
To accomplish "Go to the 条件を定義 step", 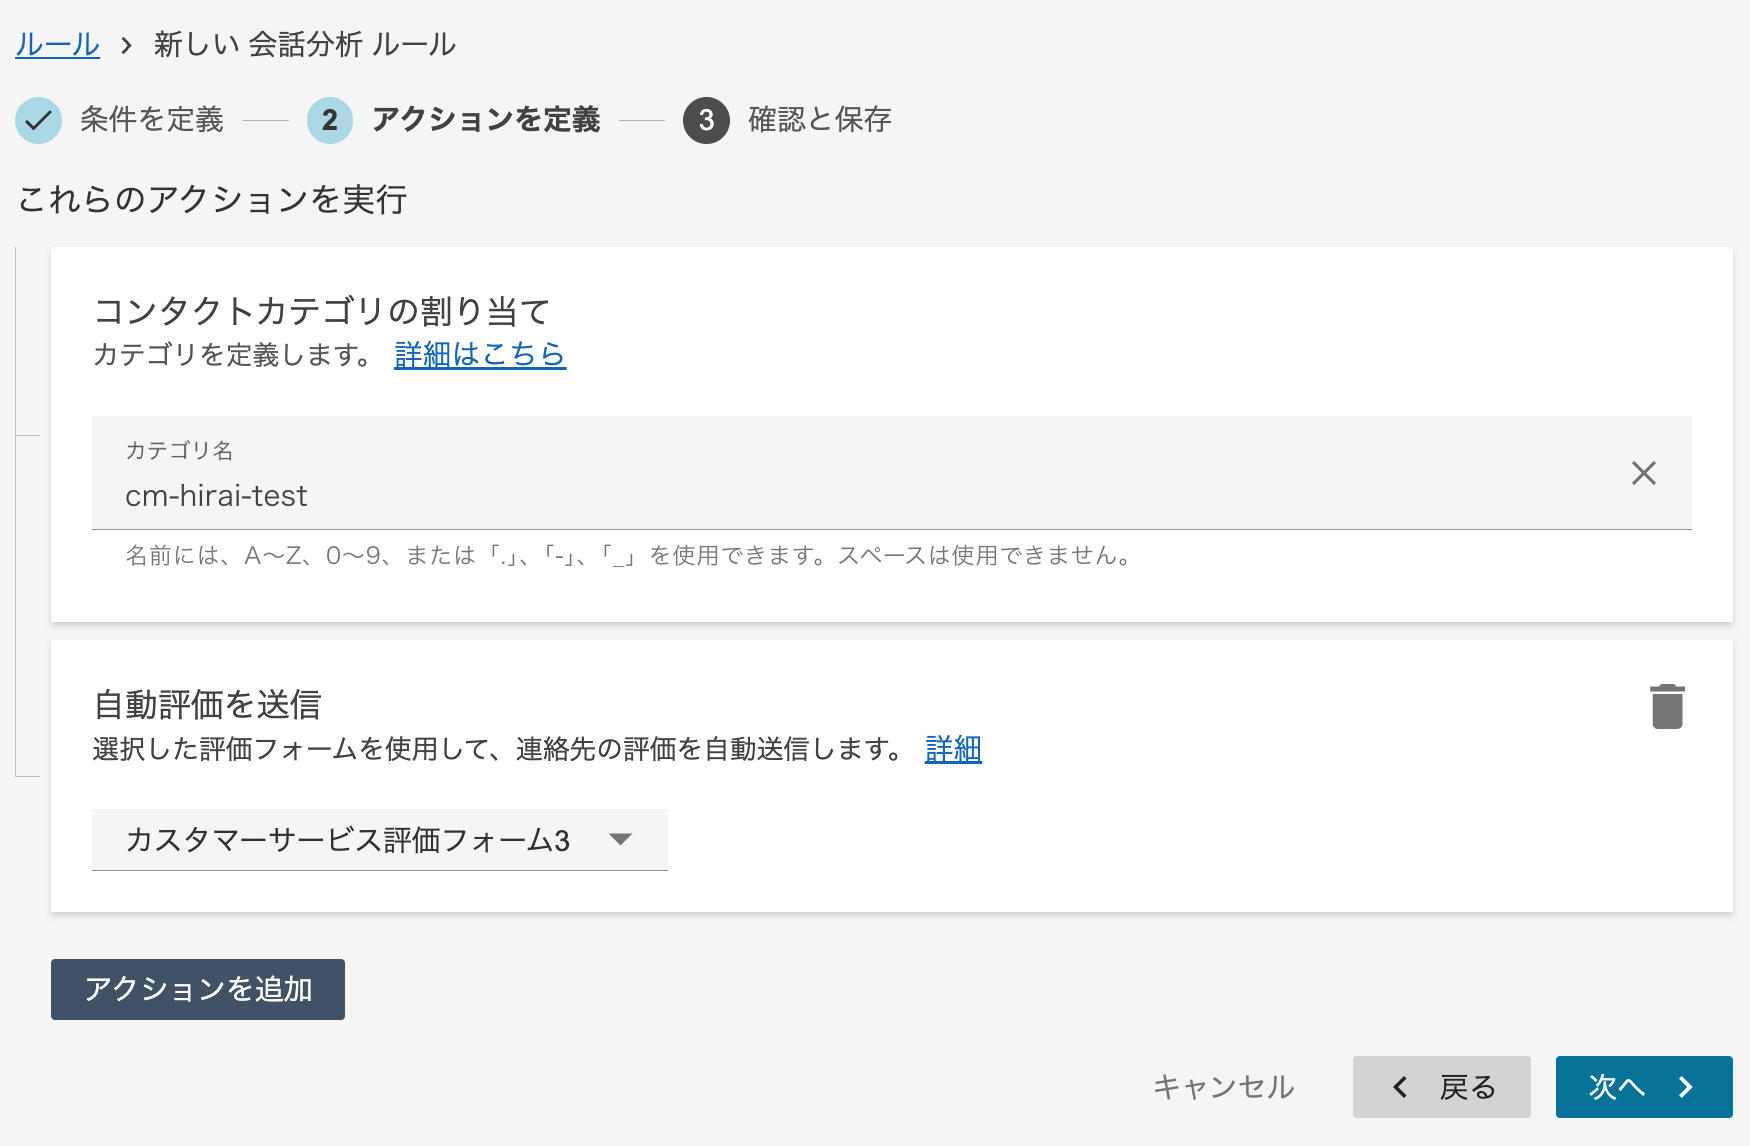I will pos(152,120).
